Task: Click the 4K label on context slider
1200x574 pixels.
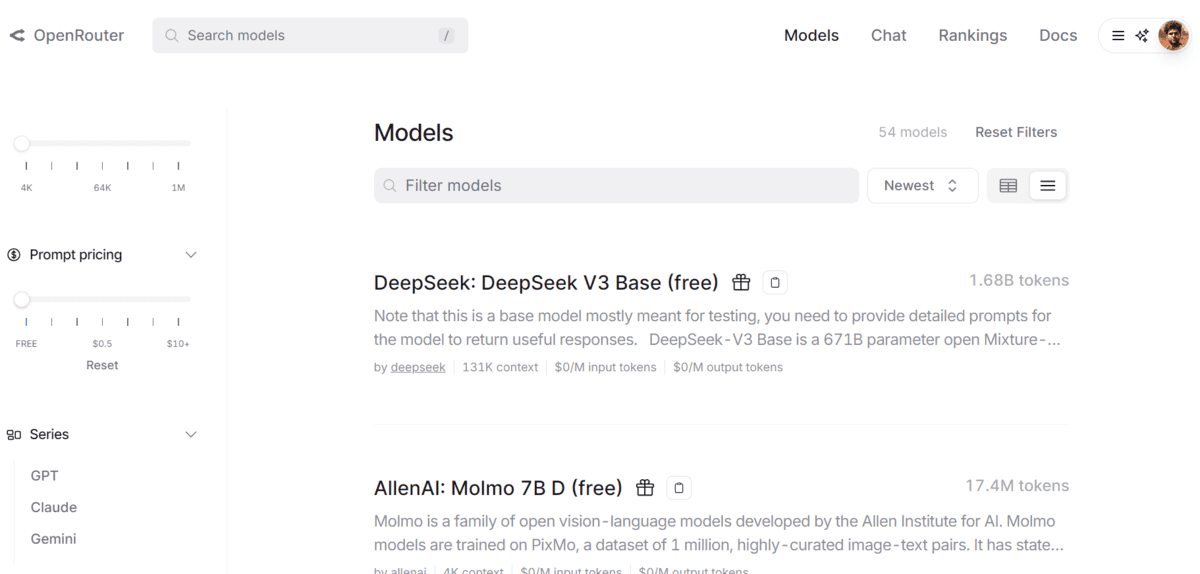Action: click(x=26, y=188)
